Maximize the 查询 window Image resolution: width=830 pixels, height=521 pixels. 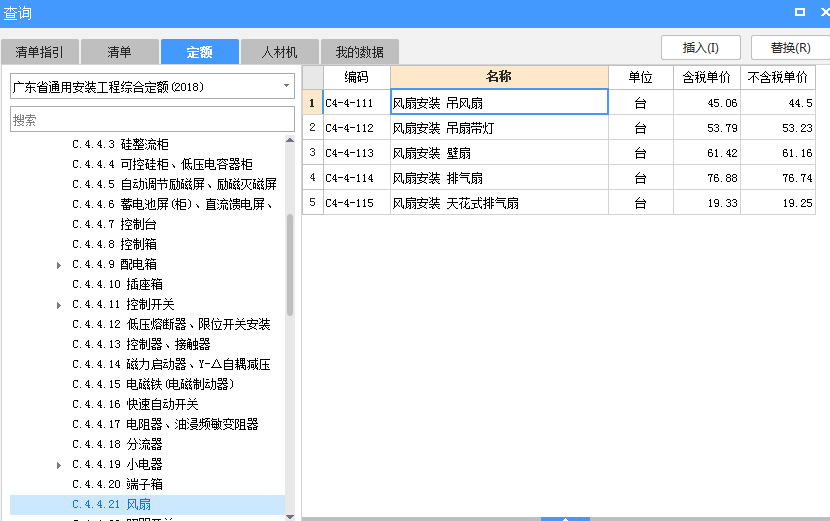(x=800, y=12)
